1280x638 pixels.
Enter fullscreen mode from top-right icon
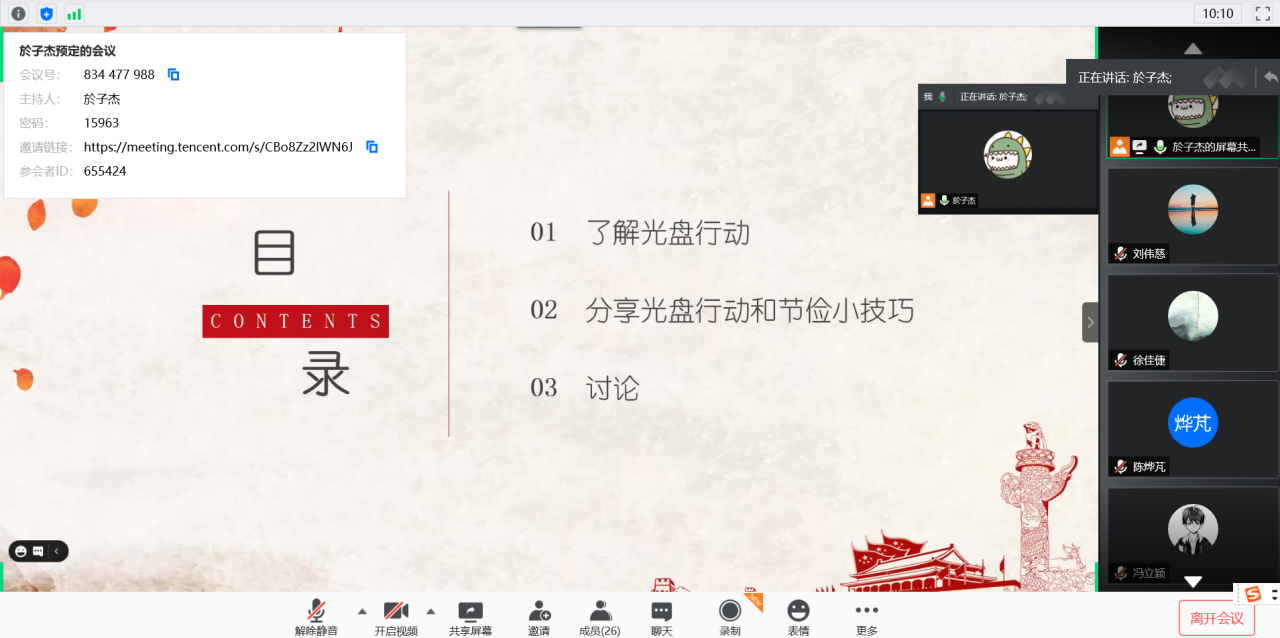[1262, 14]
